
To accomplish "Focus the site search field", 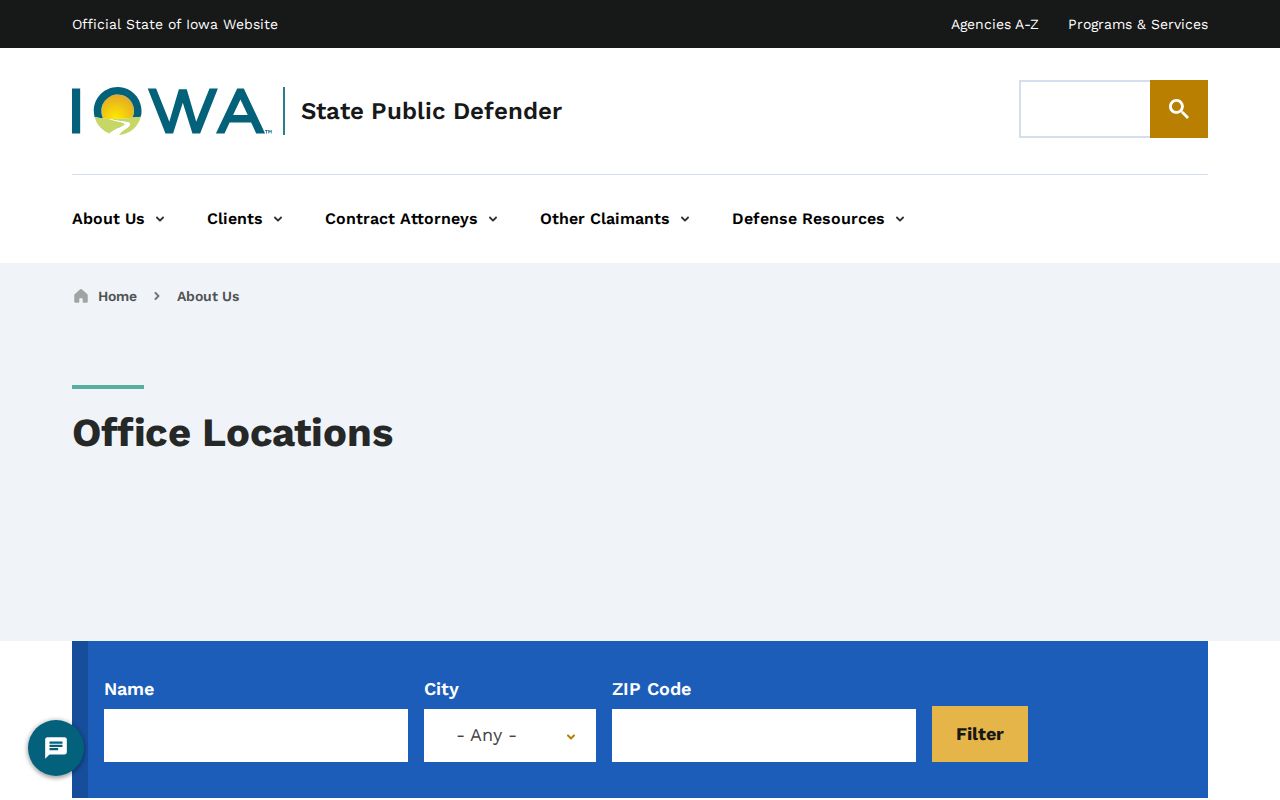I will pos(1085,109).
